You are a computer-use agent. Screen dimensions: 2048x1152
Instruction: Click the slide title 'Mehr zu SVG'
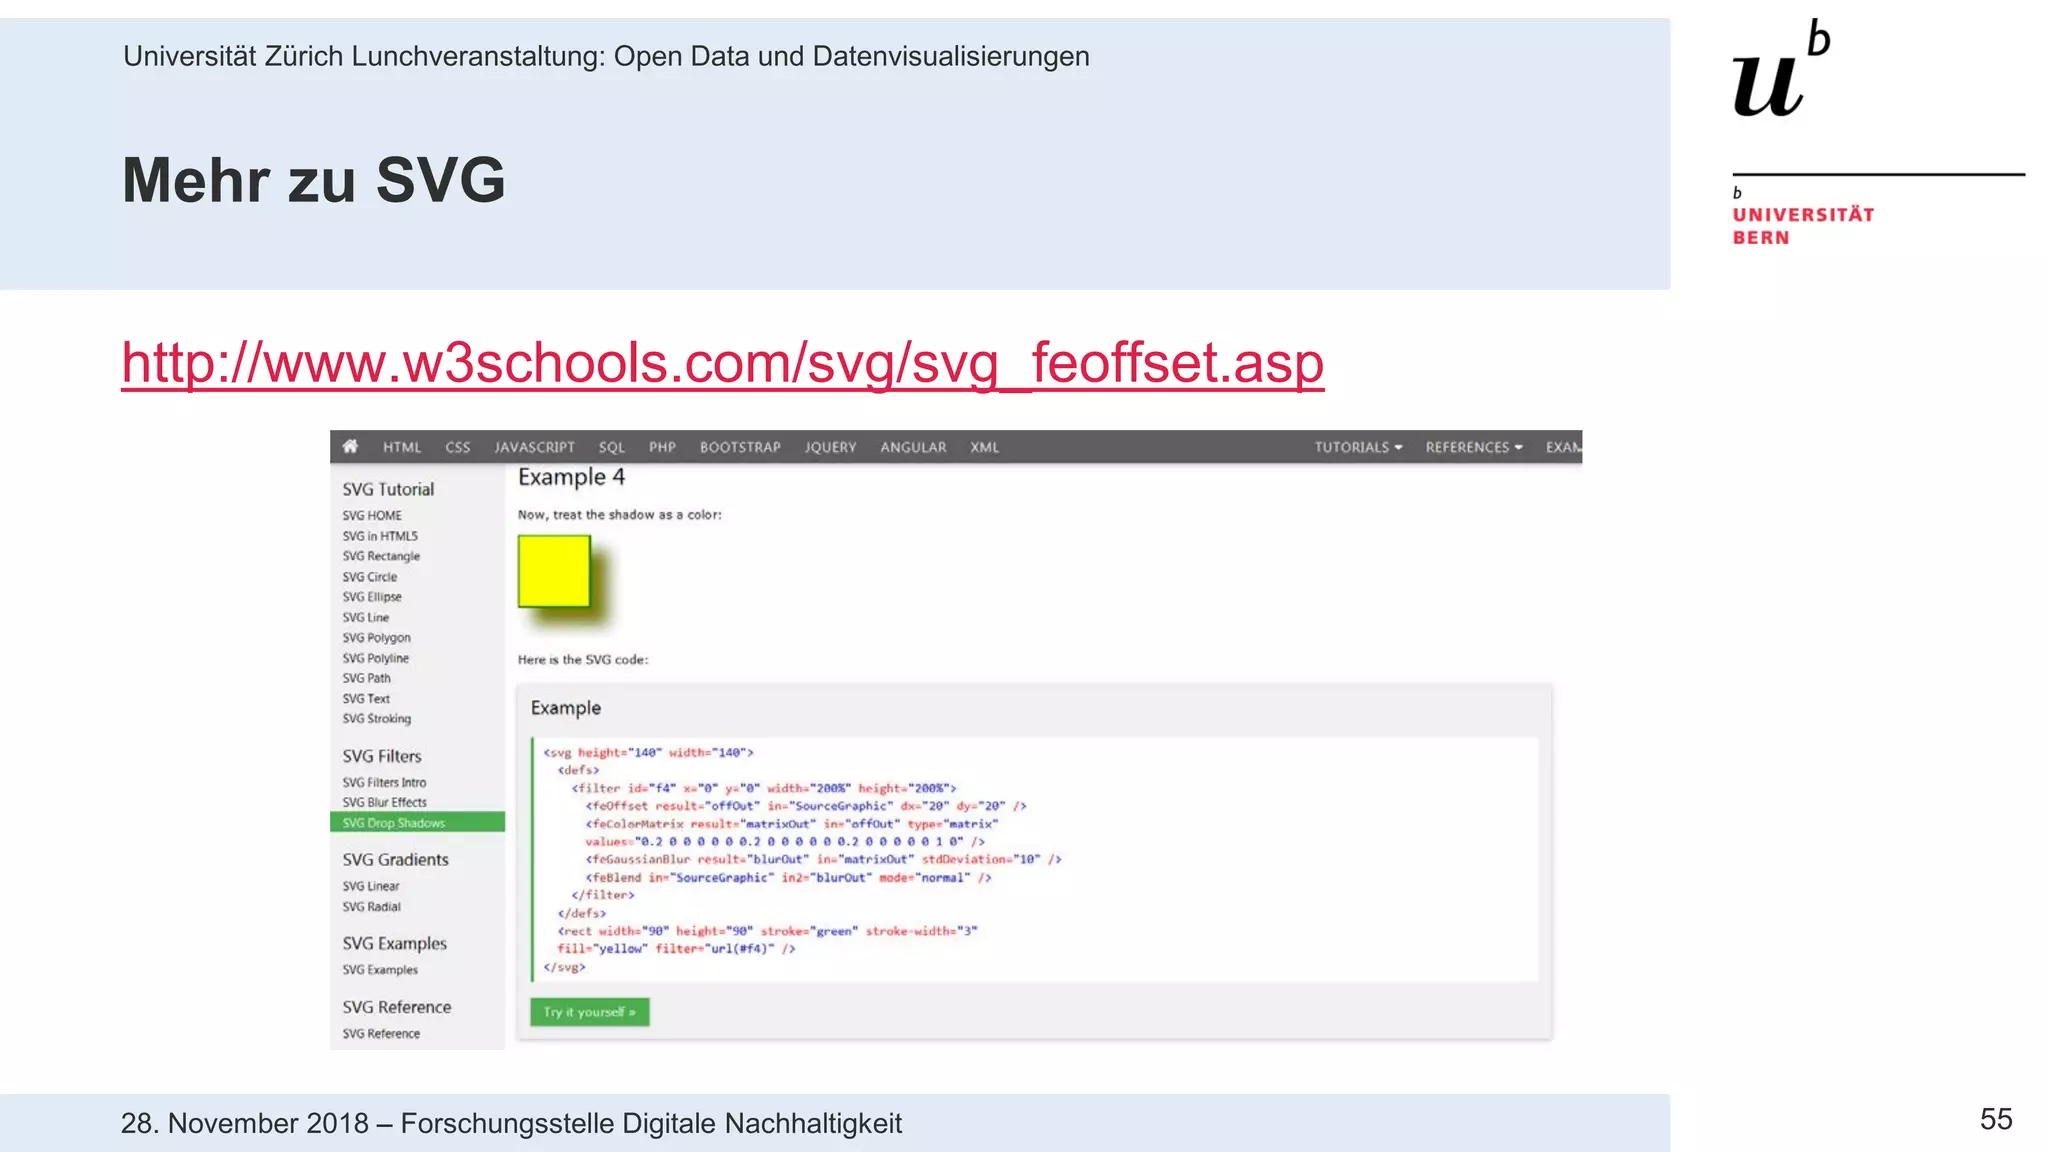(313, 181)
